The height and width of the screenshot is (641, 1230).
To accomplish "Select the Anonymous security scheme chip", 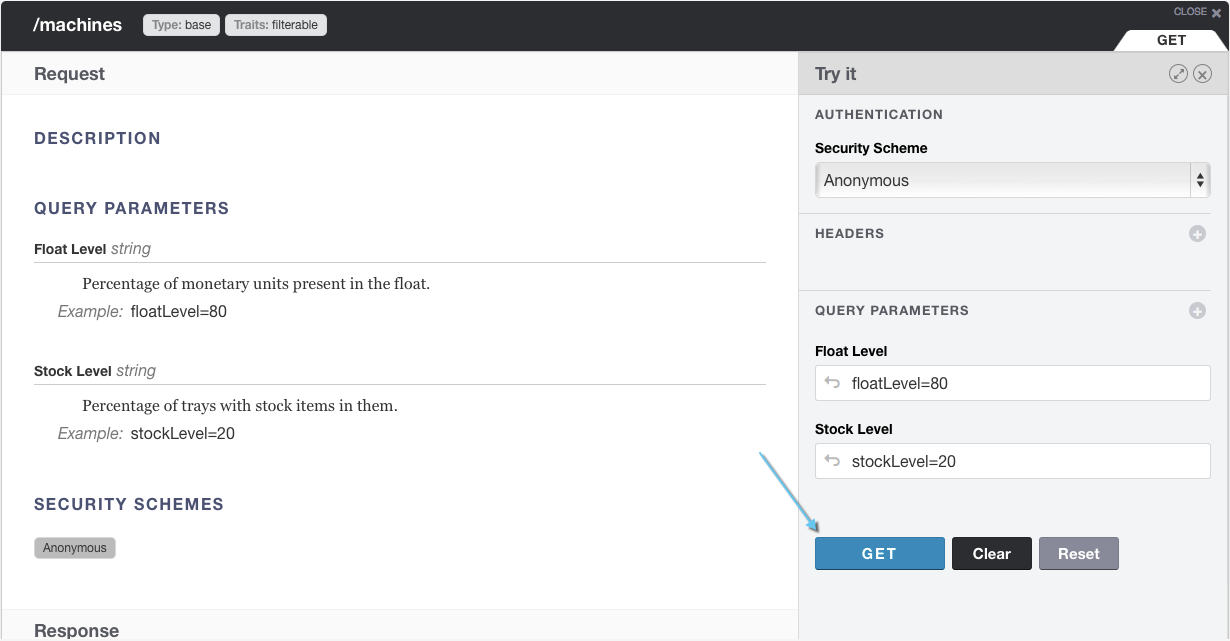I will point(74,547).
